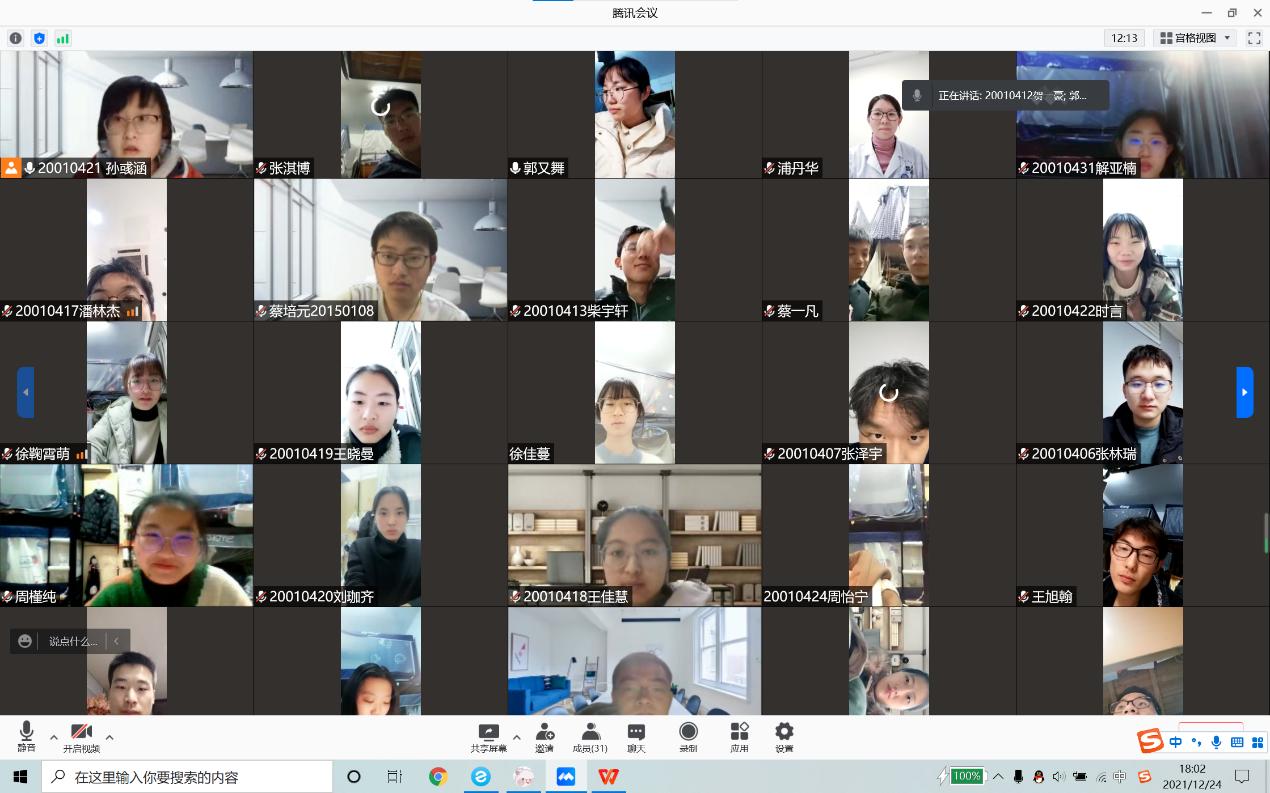Expand audio options arrow beside 静音

(x=54, y=737)
